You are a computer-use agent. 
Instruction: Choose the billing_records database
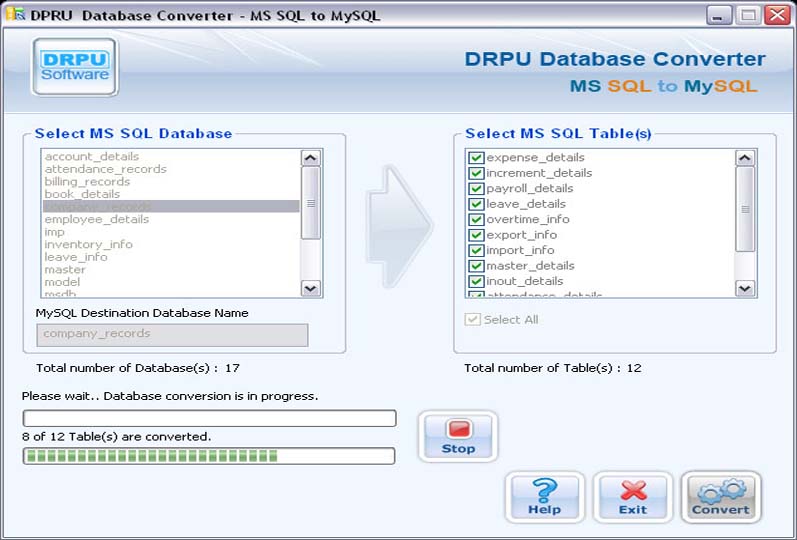[87, 182]
